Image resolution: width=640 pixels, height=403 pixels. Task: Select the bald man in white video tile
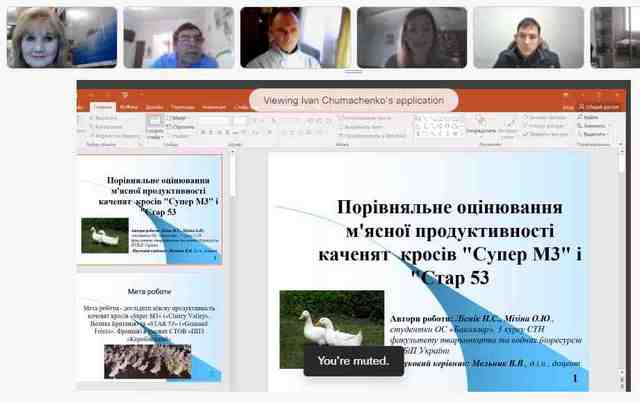coord(296,37)
